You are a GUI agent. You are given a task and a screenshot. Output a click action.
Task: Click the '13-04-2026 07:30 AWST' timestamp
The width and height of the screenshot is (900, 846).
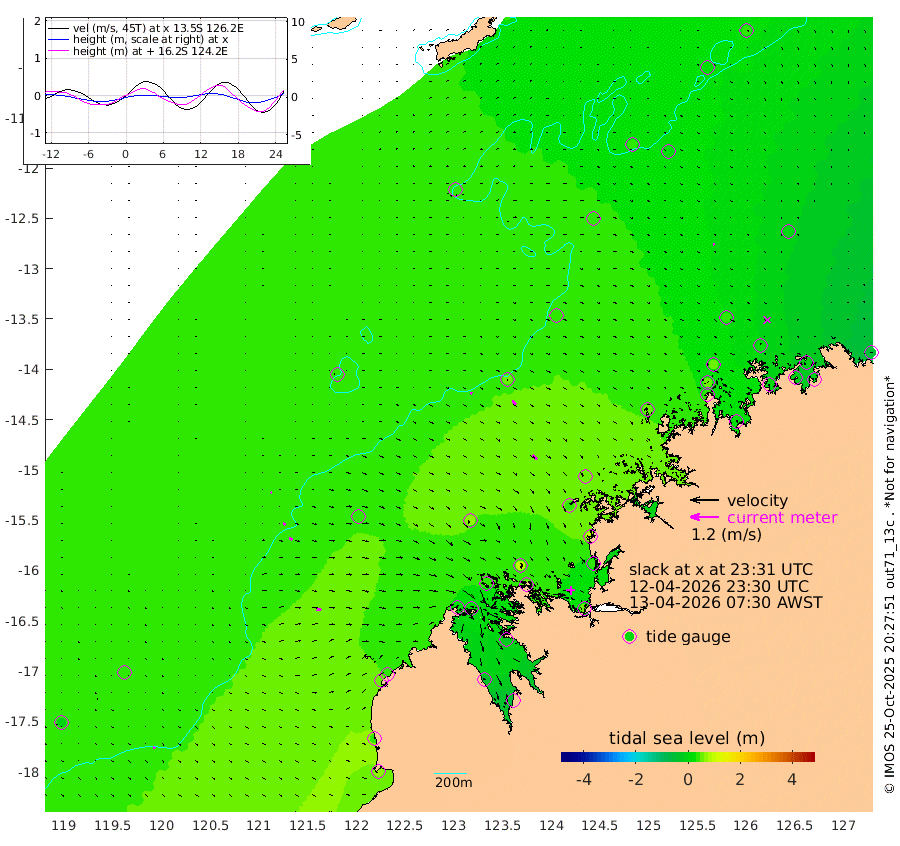[x=726, y=603]
